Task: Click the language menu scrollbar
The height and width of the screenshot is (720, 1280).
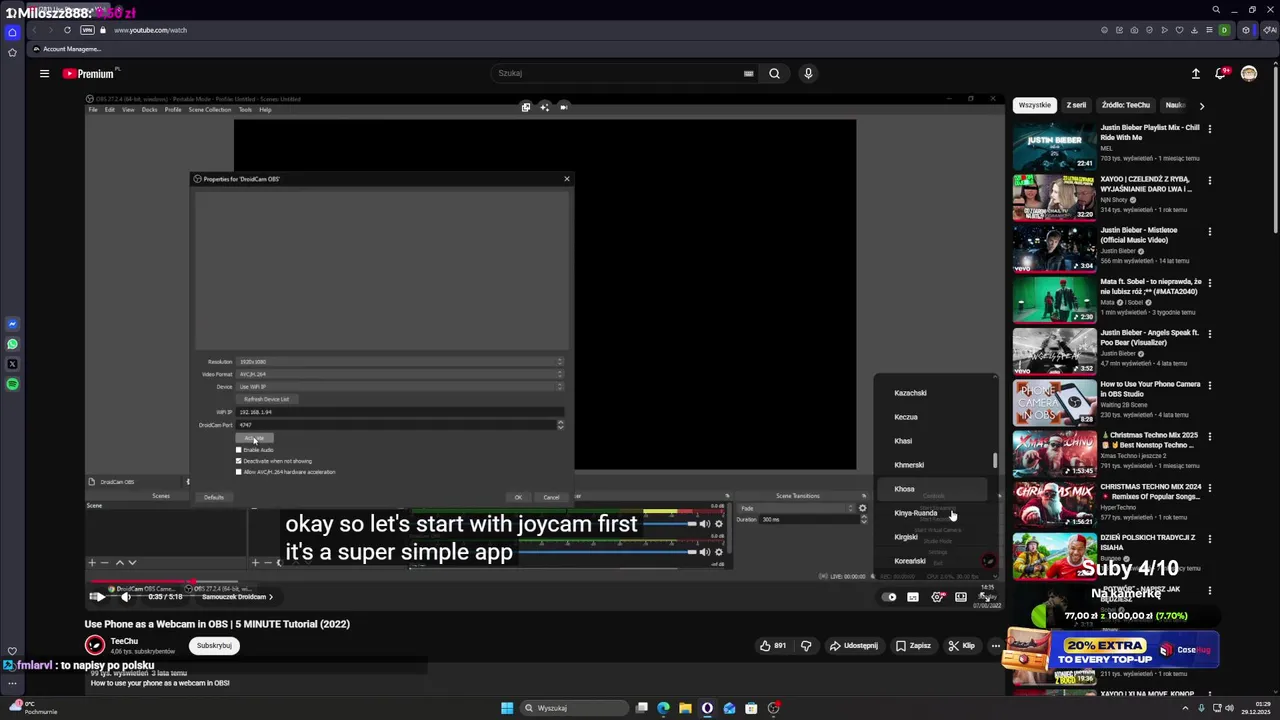Action: click(x=995, y=461)
